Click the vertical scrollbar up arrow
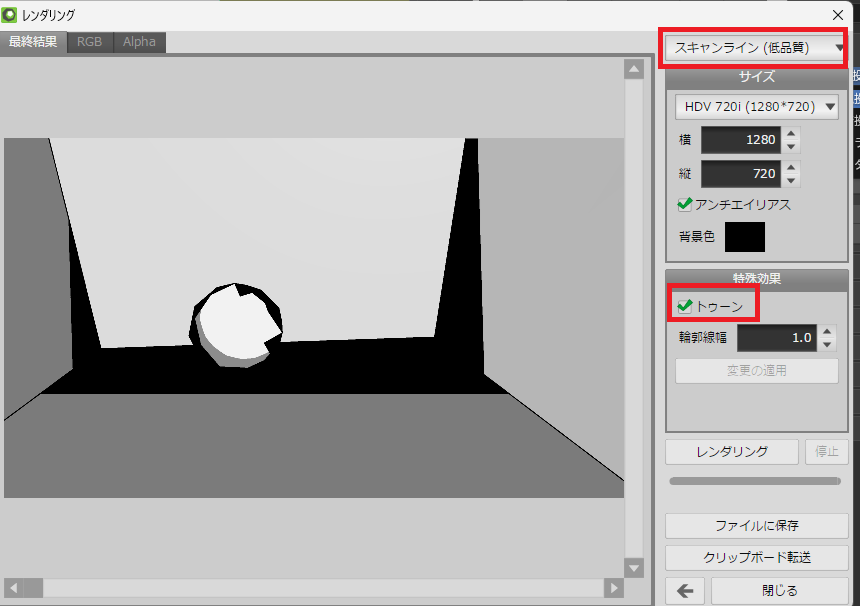860x606 pixels. [x=633, y=69]
